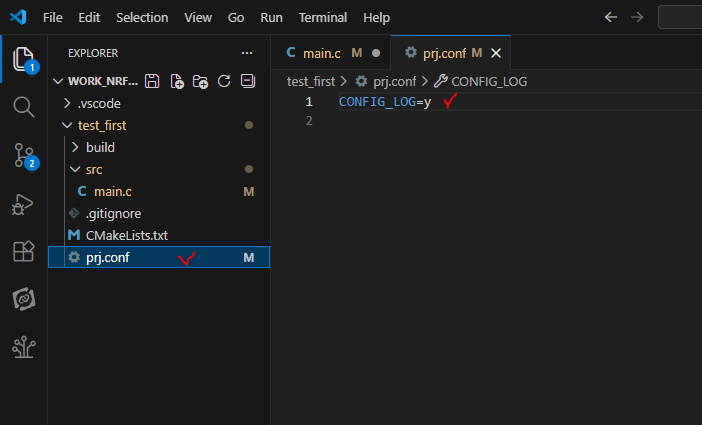Open the Go menu
This screenshot has height=425, width=702.
(x=236, y=17)
